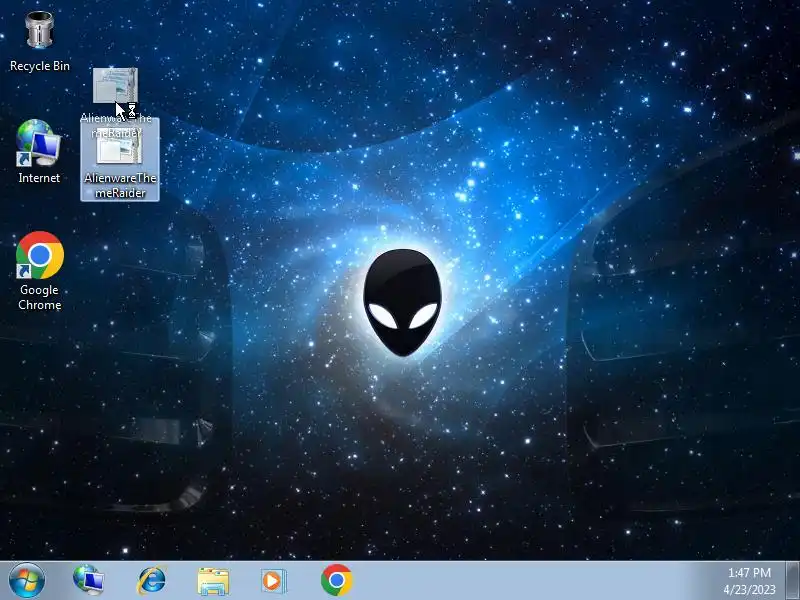
Task: Click the 'Internet' label under globe icon
Action: (39, 178)
